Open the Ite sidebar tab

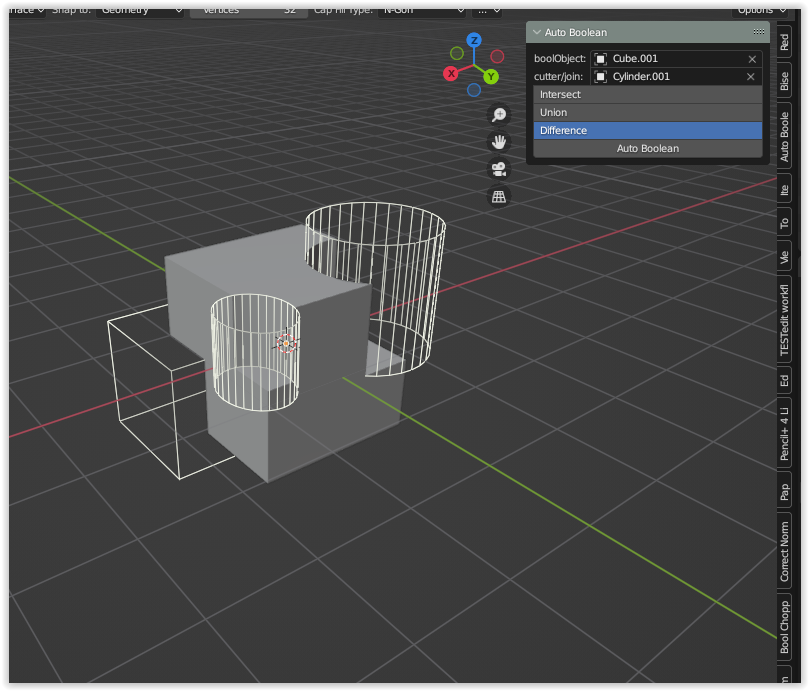[x=784, y=189]
